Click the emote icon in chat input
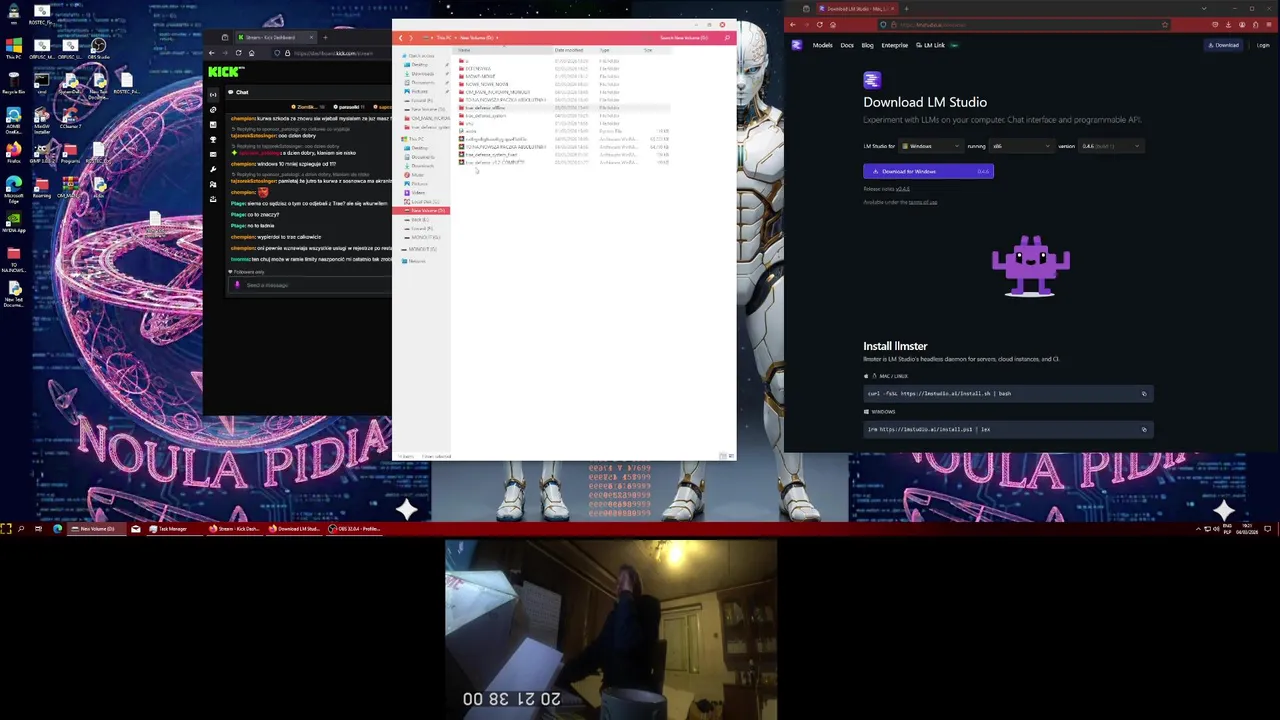This screenshot has height=720, width=1280. (237, 285)
